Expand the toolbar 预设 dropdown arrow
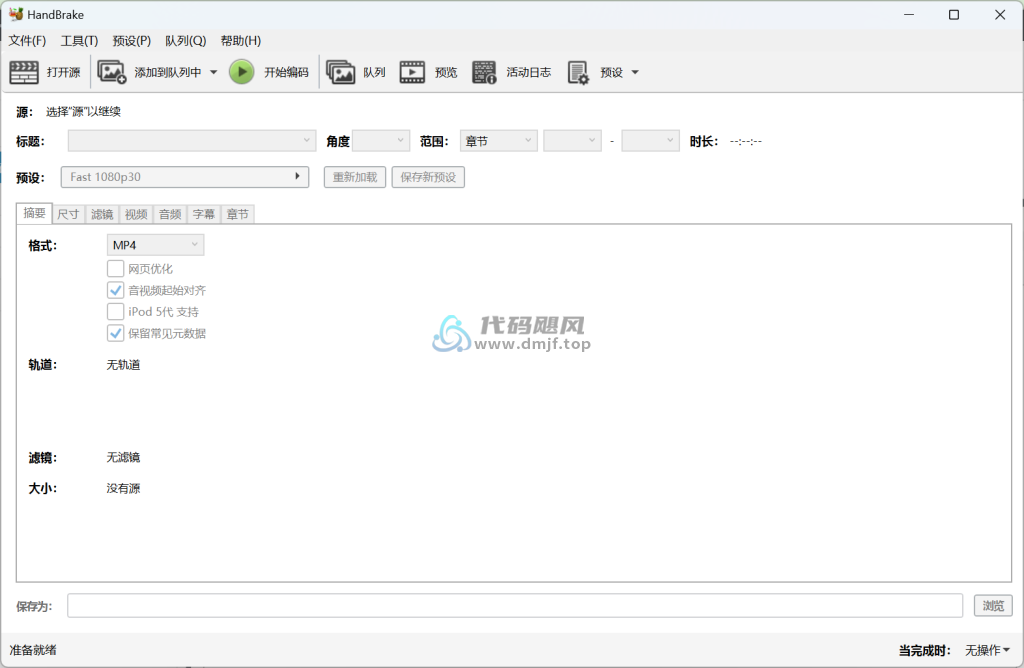The image size is (1024, 668). pos(635,72)
